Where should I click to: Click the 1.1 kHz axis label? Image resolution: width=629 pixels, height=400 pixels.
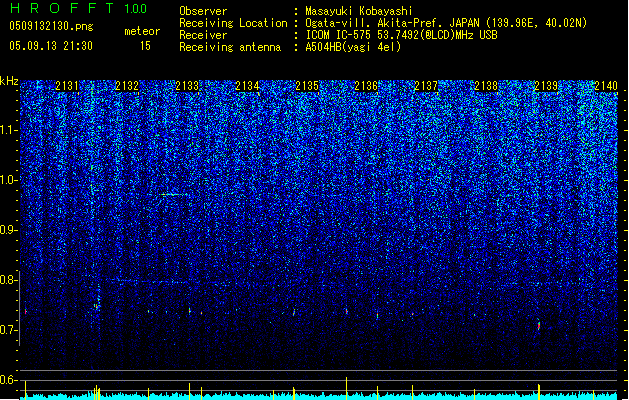tap(8, 130)
